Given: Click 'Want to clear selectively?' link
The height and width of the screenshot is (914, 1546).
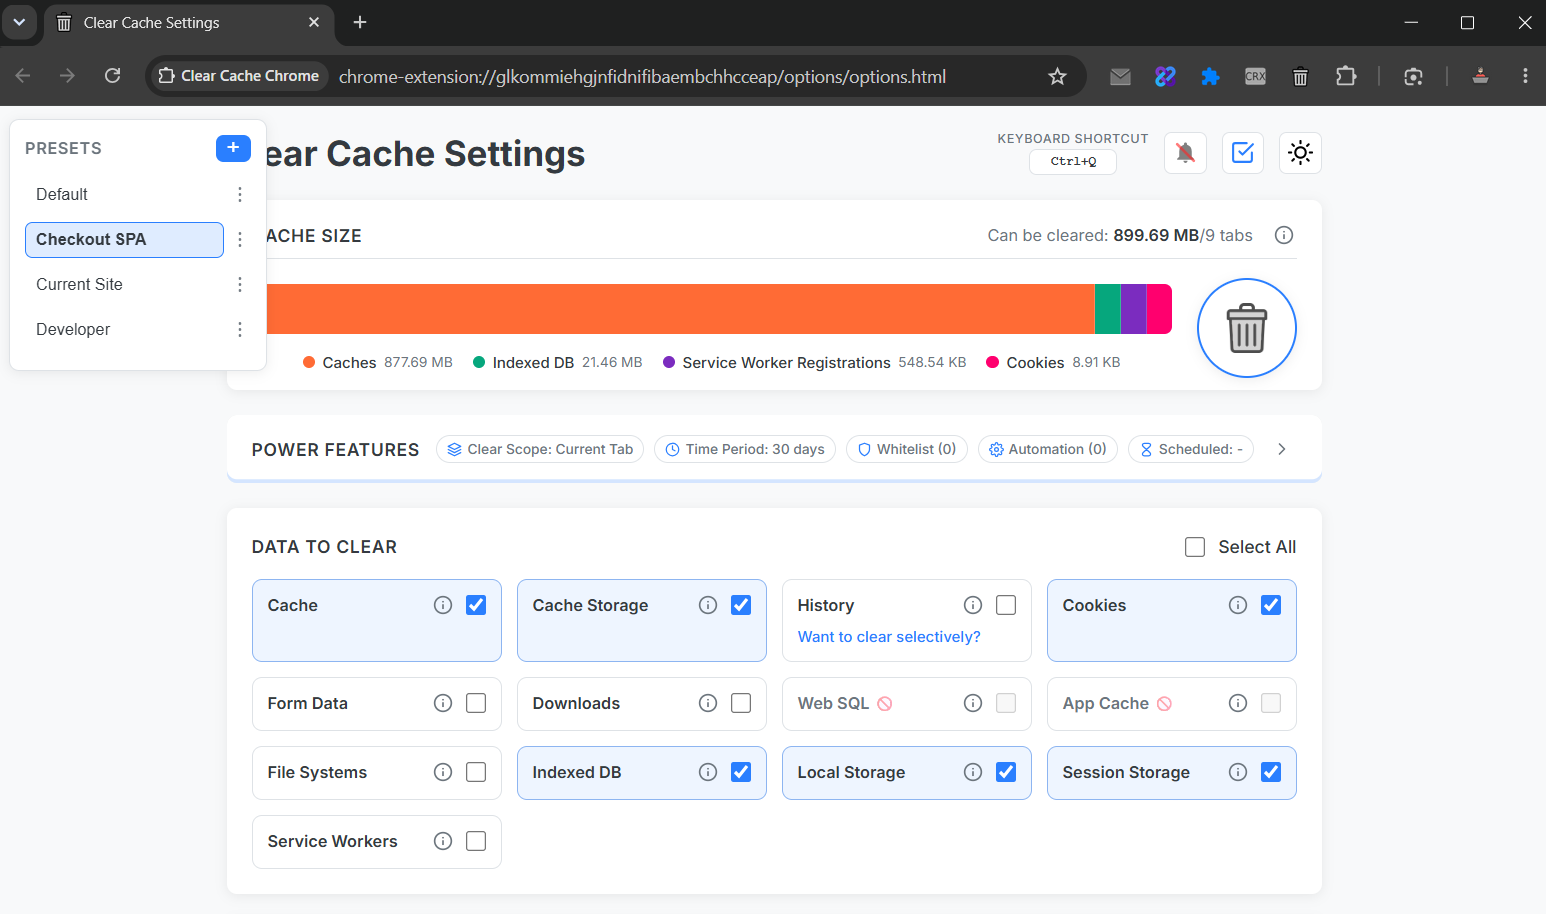Looking at the screenshot, I should pos(889,637).
